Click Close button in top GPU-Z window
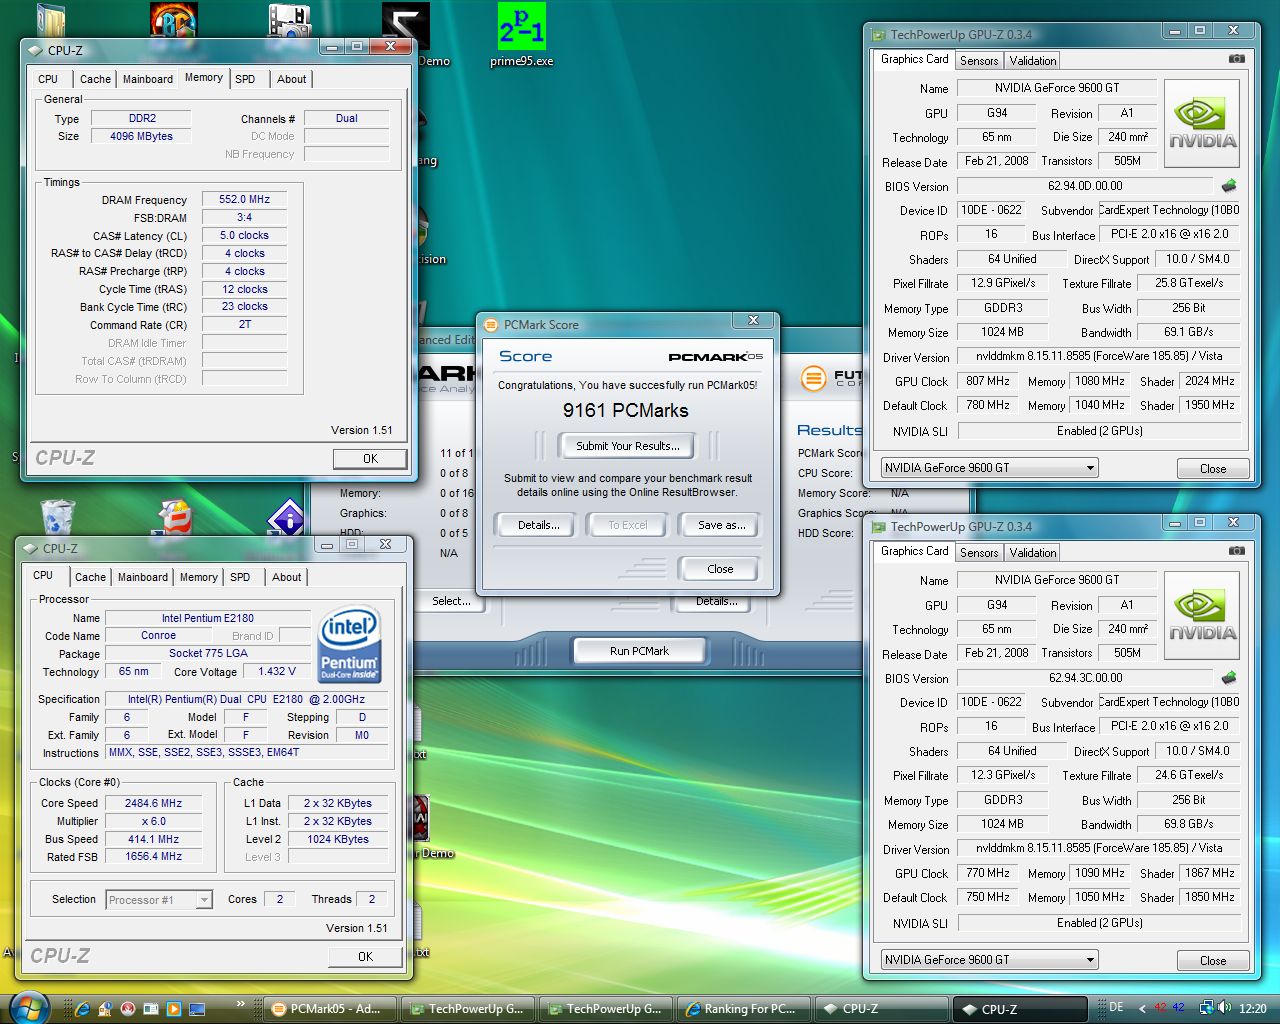Image resolution: width=1280 pixels, height=1024 pixels. point(1213,468)
